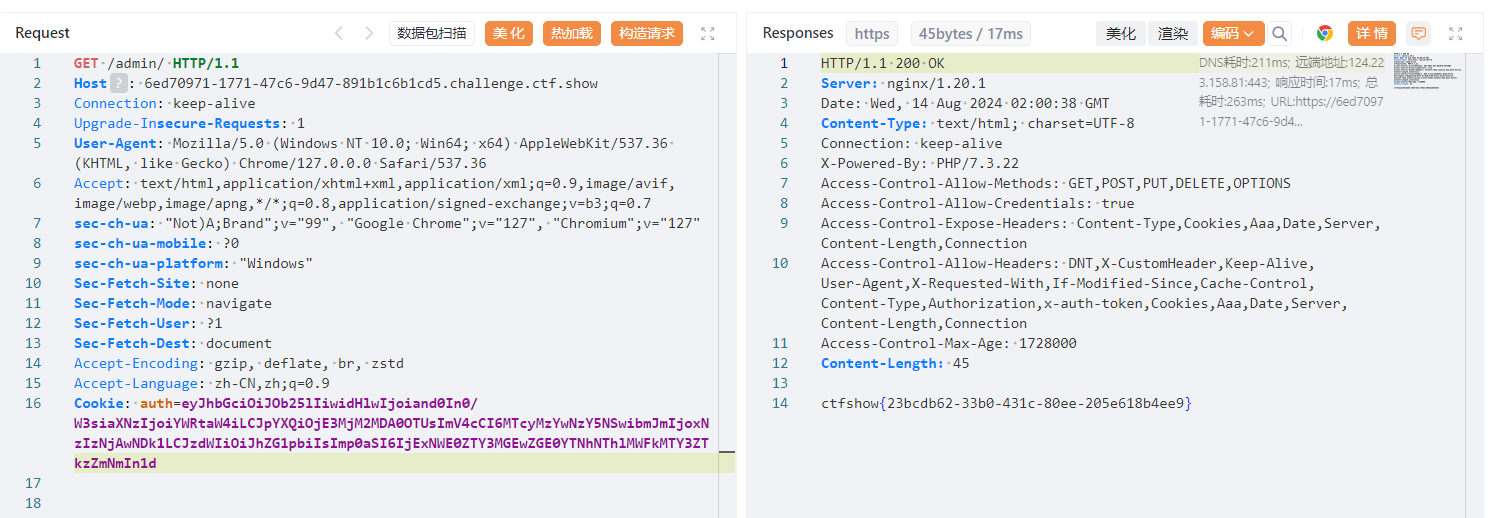Click the https tag in Responses header
This screenshot has width=1499, height=518.
[872, 33]
